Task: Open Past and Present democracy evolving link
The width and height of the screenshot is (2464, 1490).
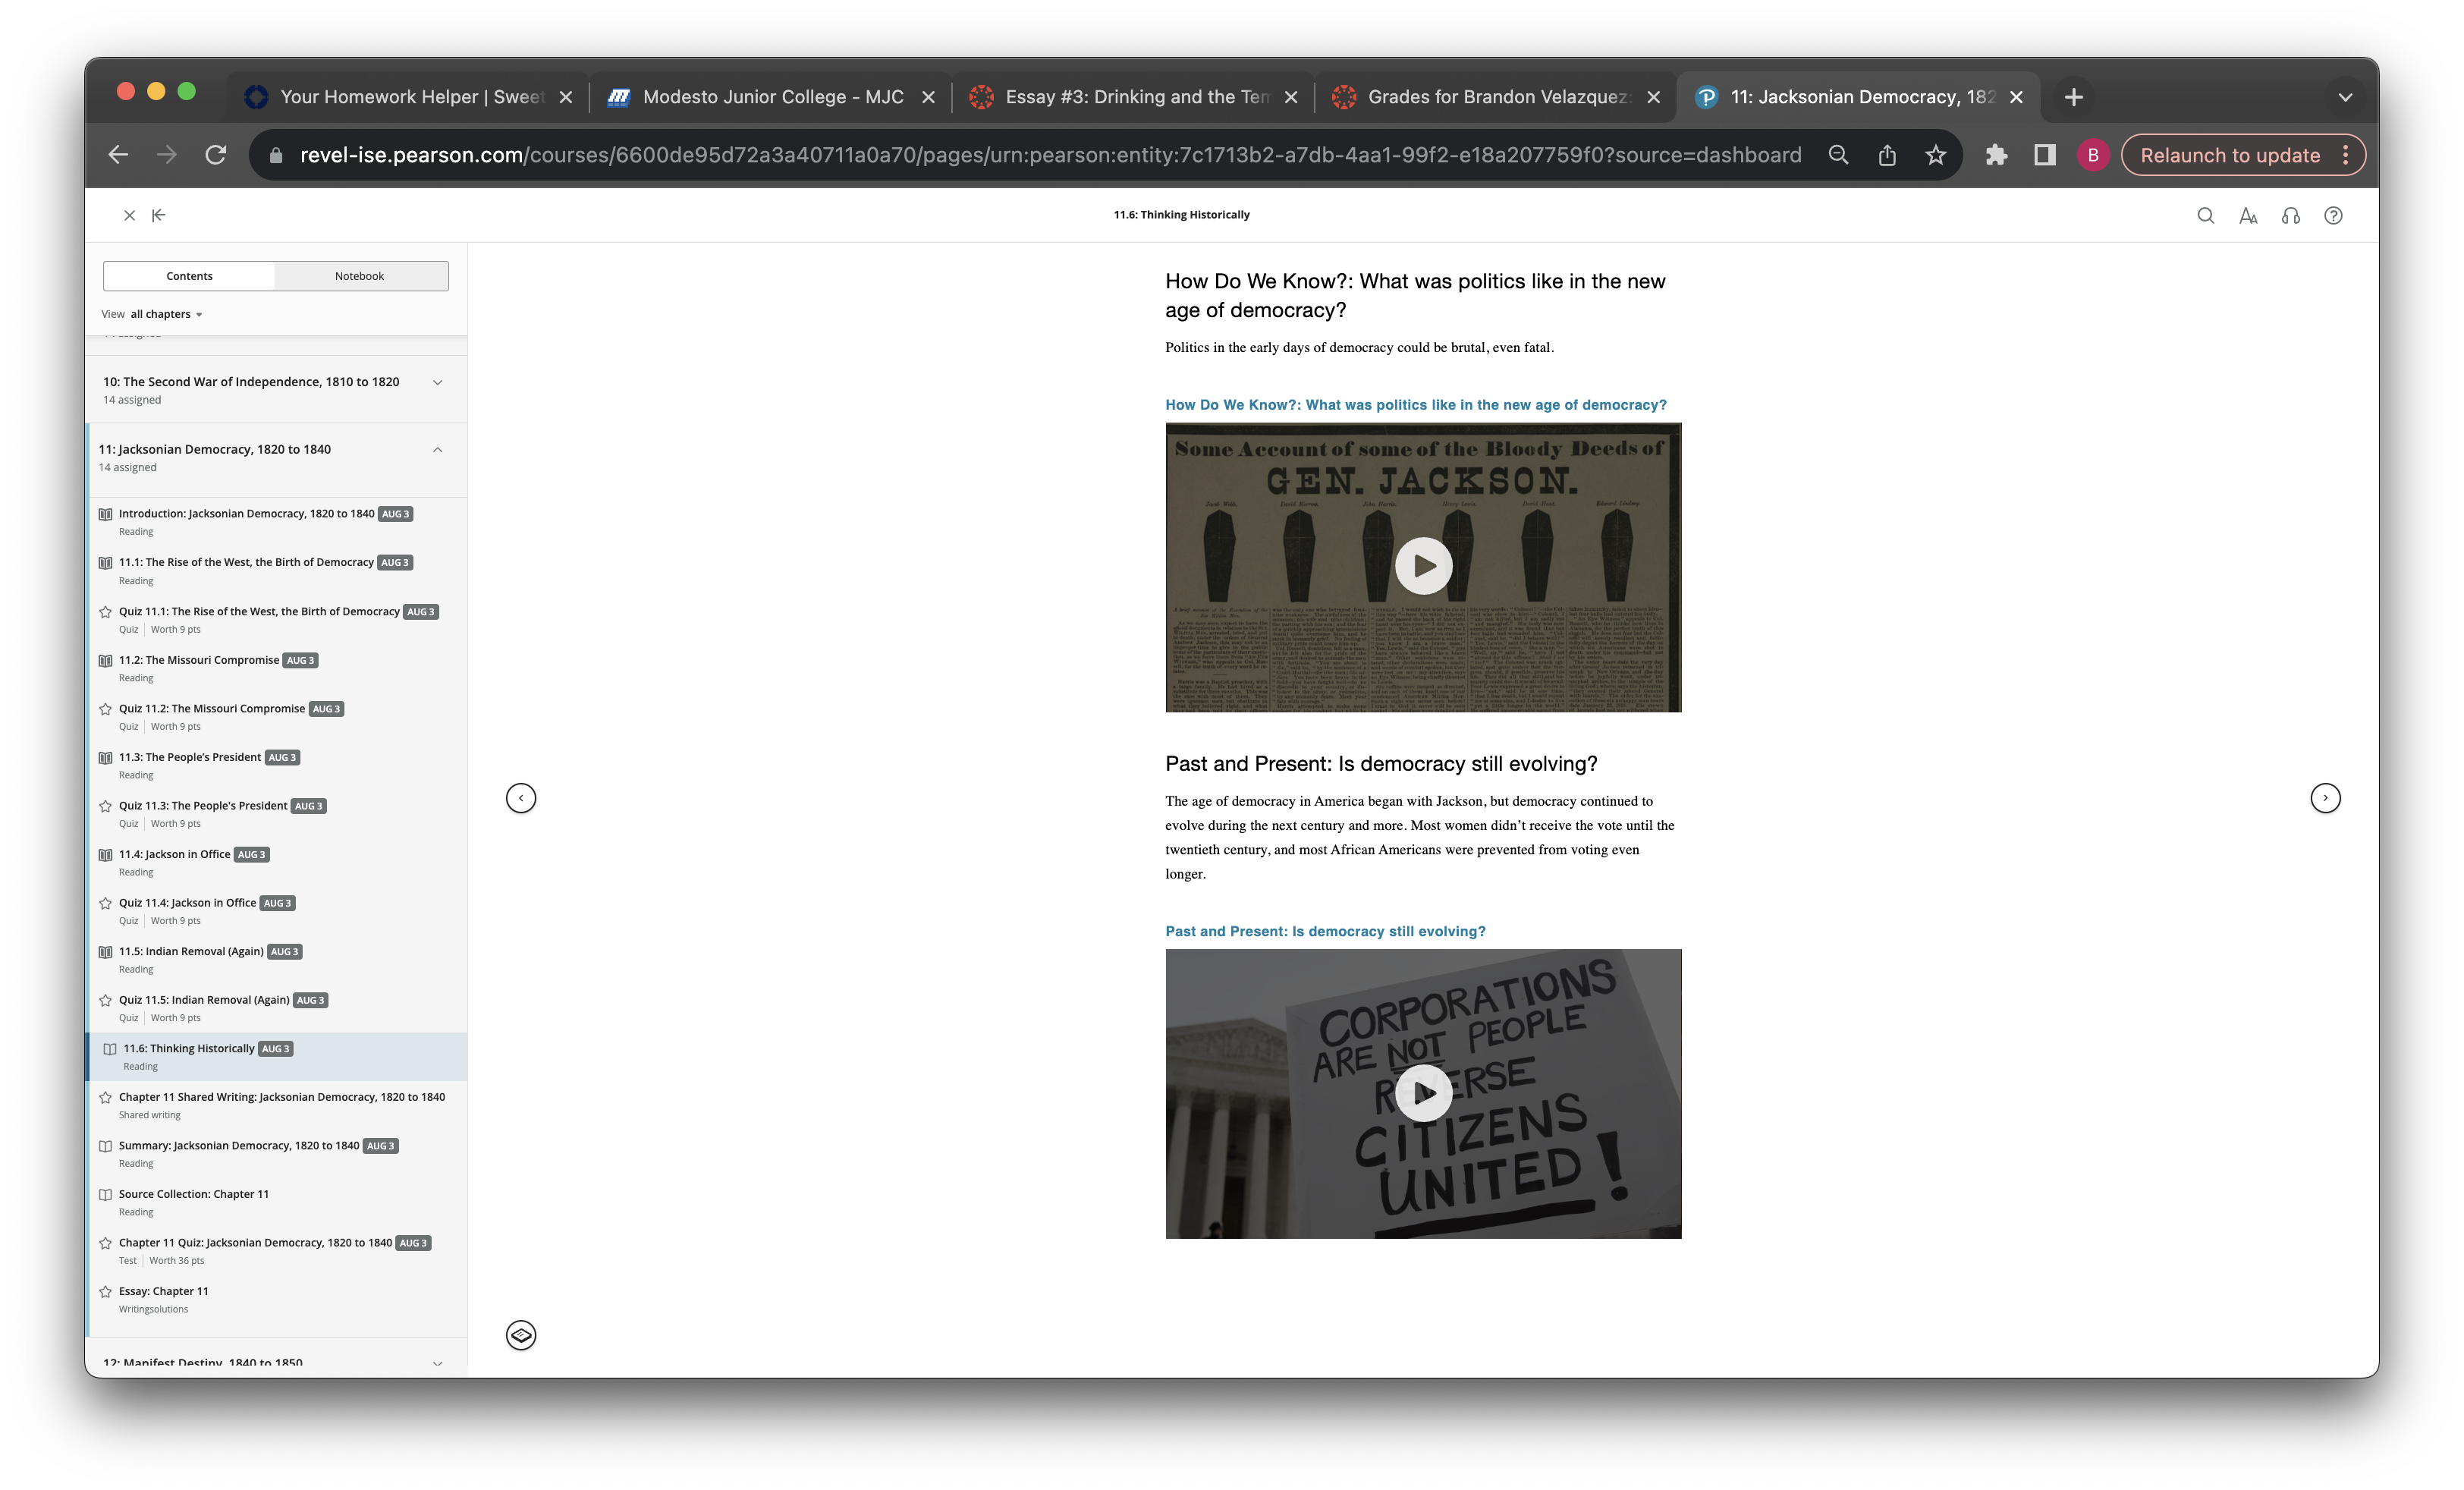Action: coord(1325,931)
